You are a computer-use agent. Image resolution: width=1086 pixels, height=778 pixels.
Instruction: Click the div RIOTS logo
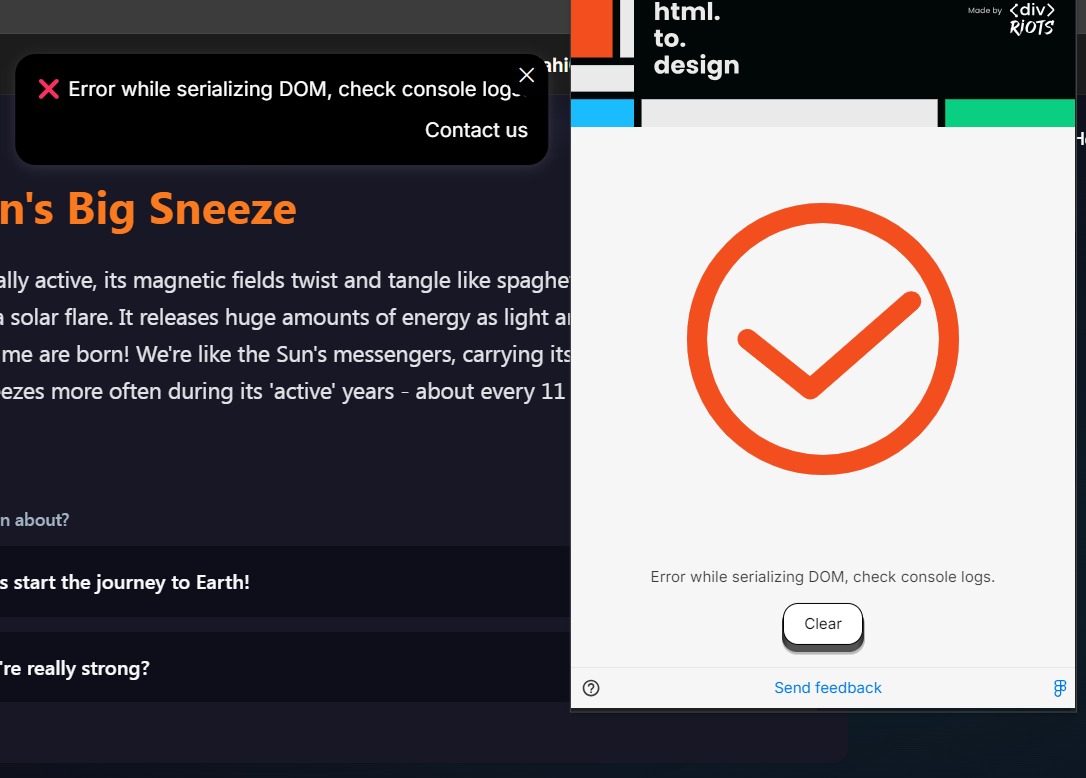click(1031, 19)
